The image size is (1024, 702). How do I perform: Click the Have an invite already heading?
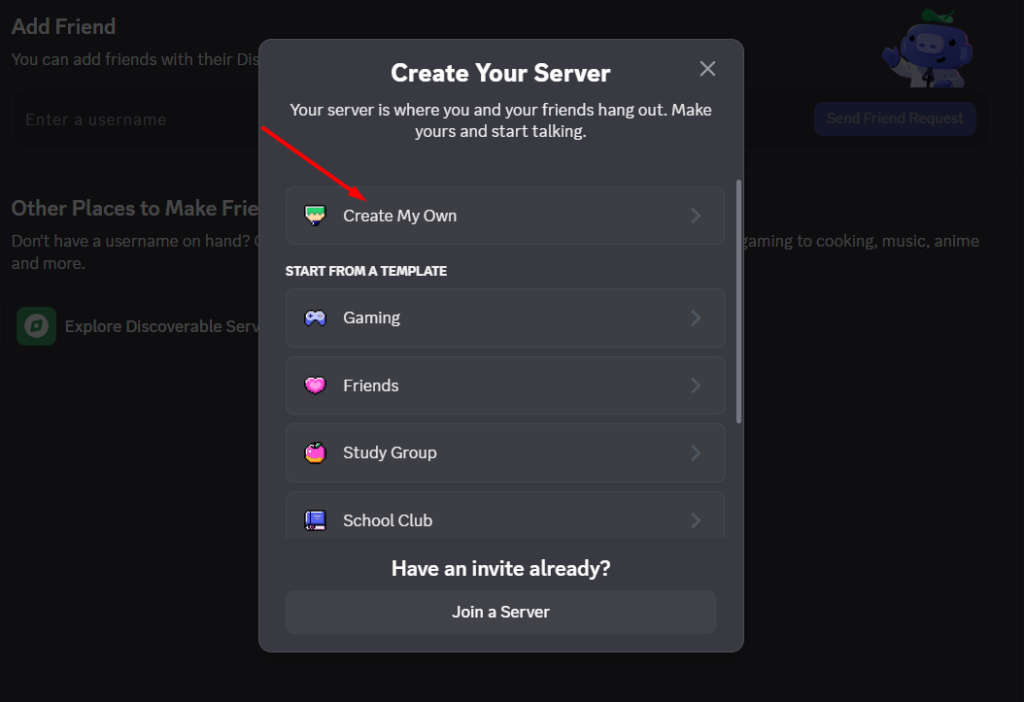[501, 568]
